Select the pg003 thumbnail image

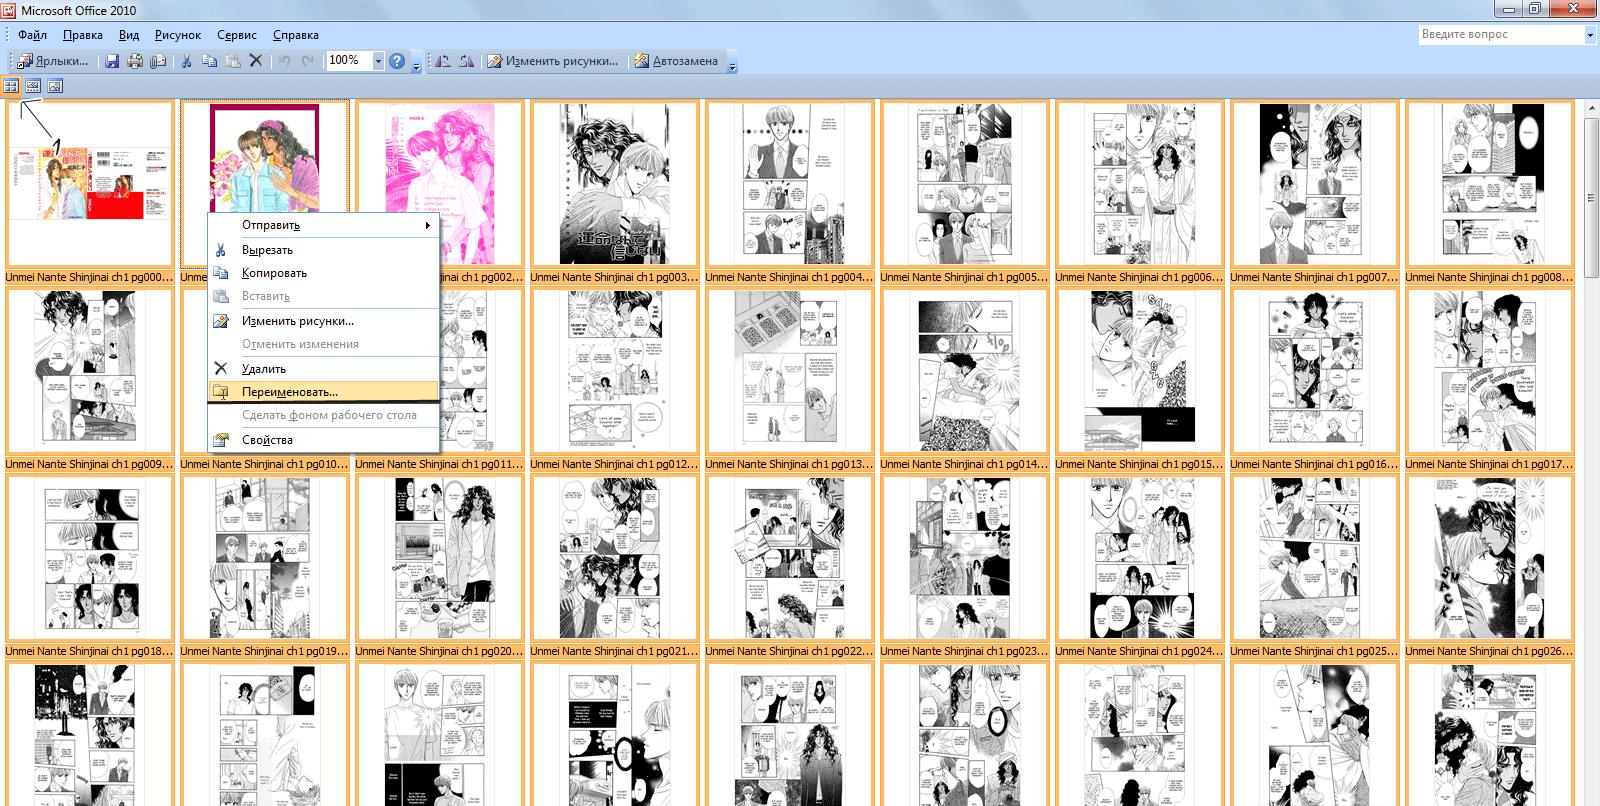point(614,184)
